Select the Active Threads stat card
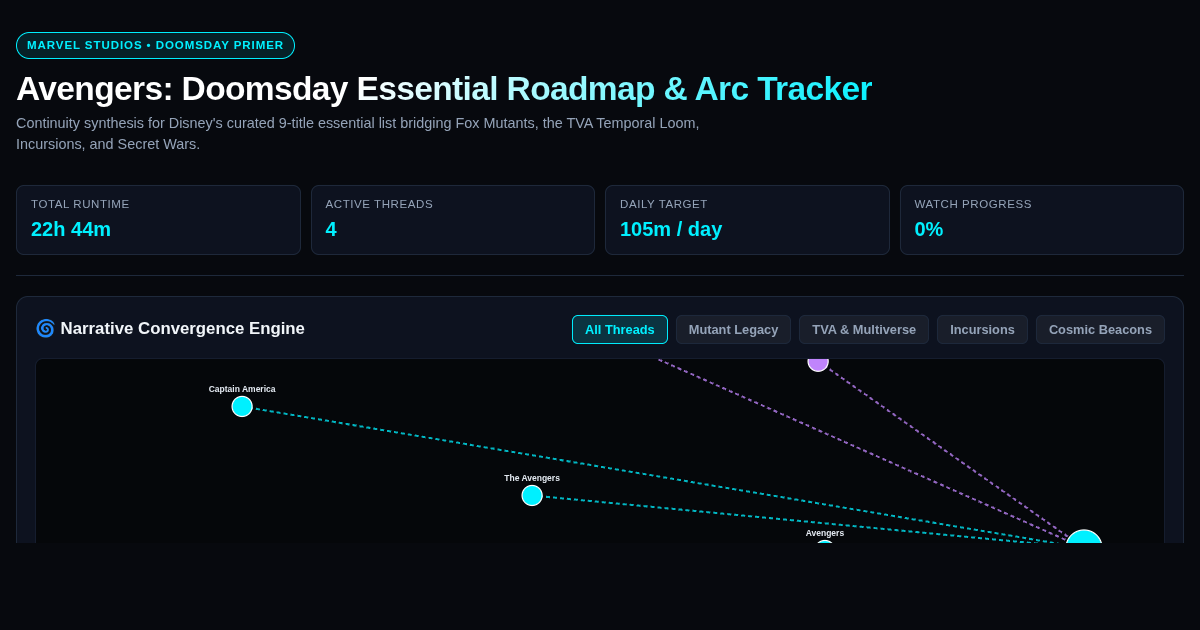1200x630 pixels. pos(453,220)
